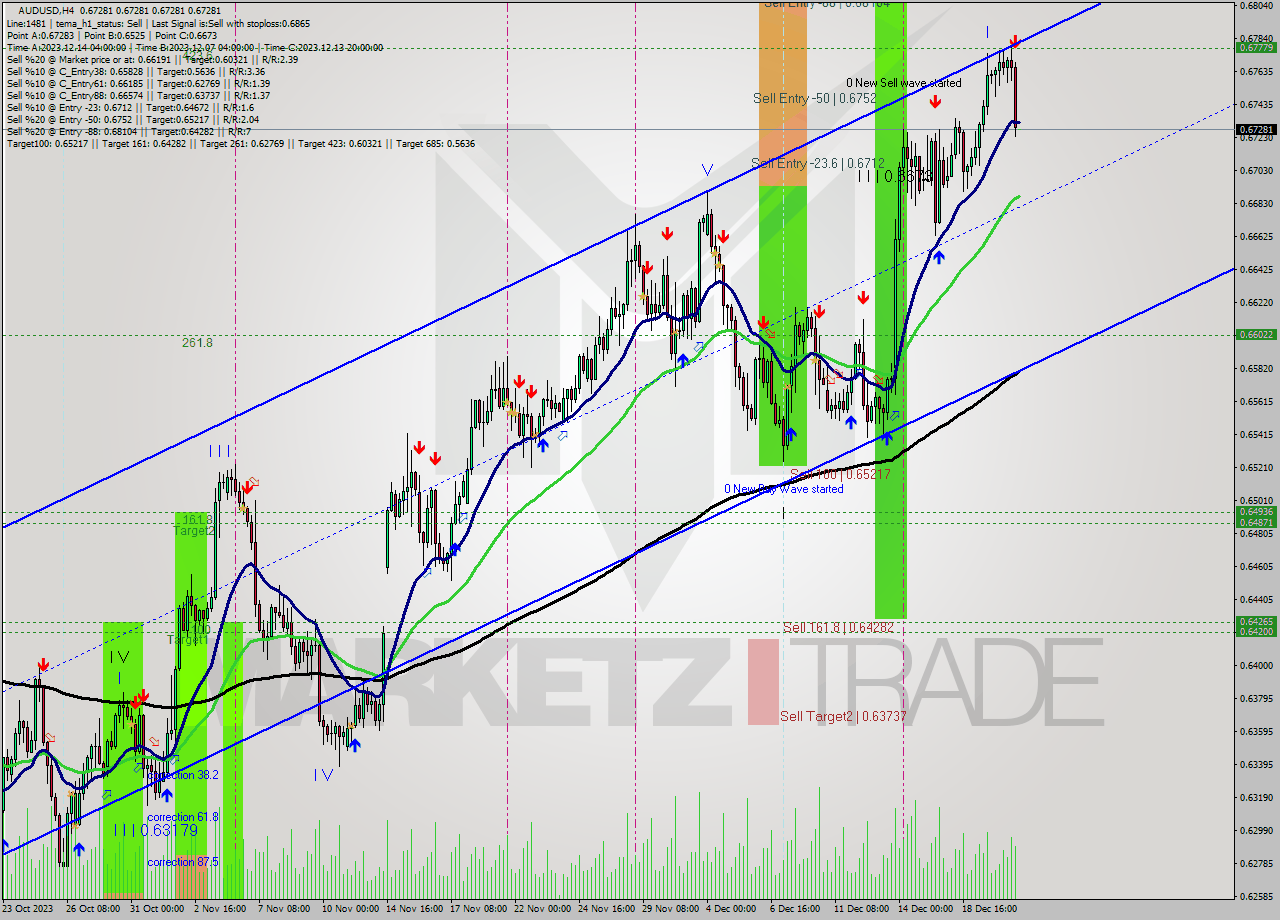
Task: Click the '4 Dec 00:00' date axis label
Action: [732, 909]
